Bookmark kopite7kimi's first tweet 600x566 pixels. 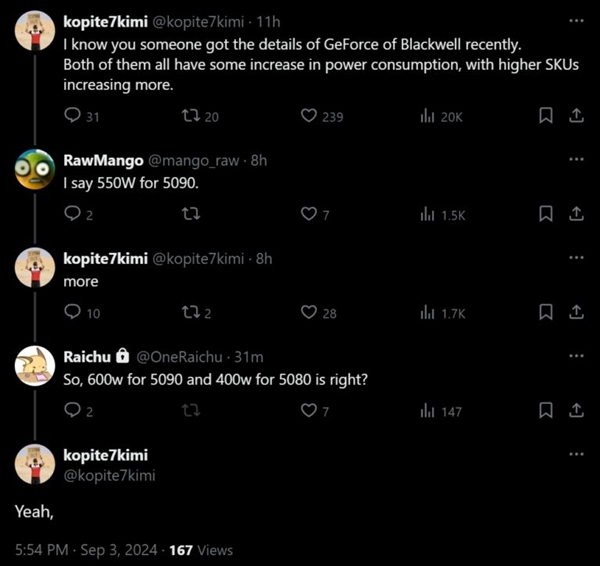click(x=546, y=116)
